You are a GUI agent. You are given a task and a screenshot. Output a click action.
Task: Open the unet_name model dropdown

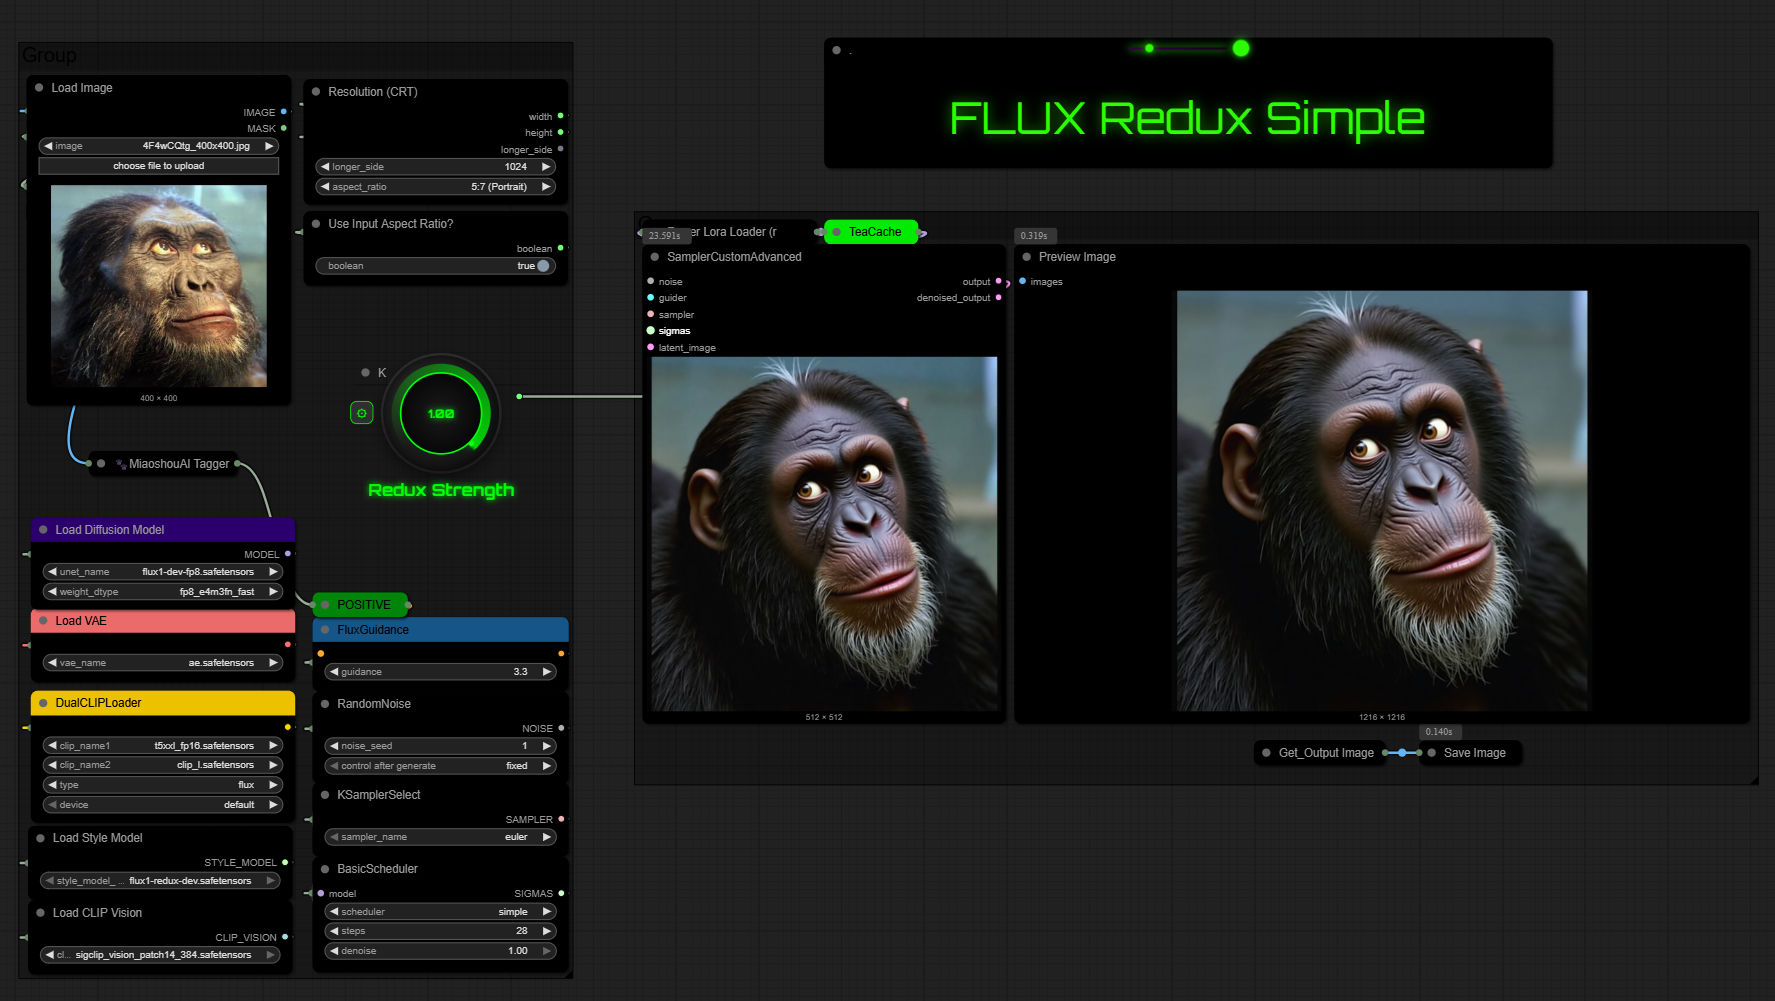click(x=163, y=572)
